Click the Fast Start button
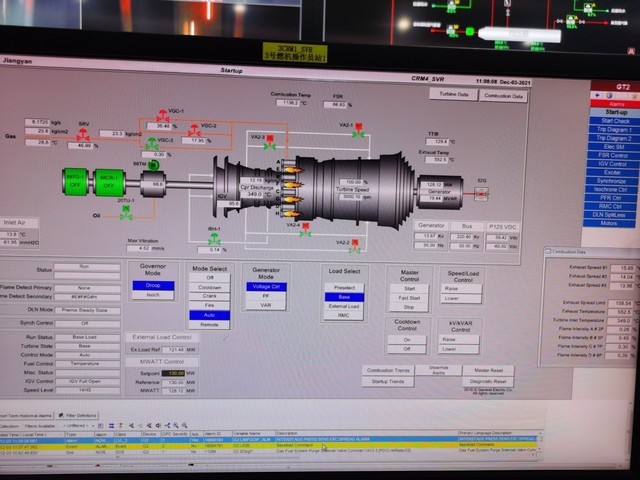 pos(409,298)
